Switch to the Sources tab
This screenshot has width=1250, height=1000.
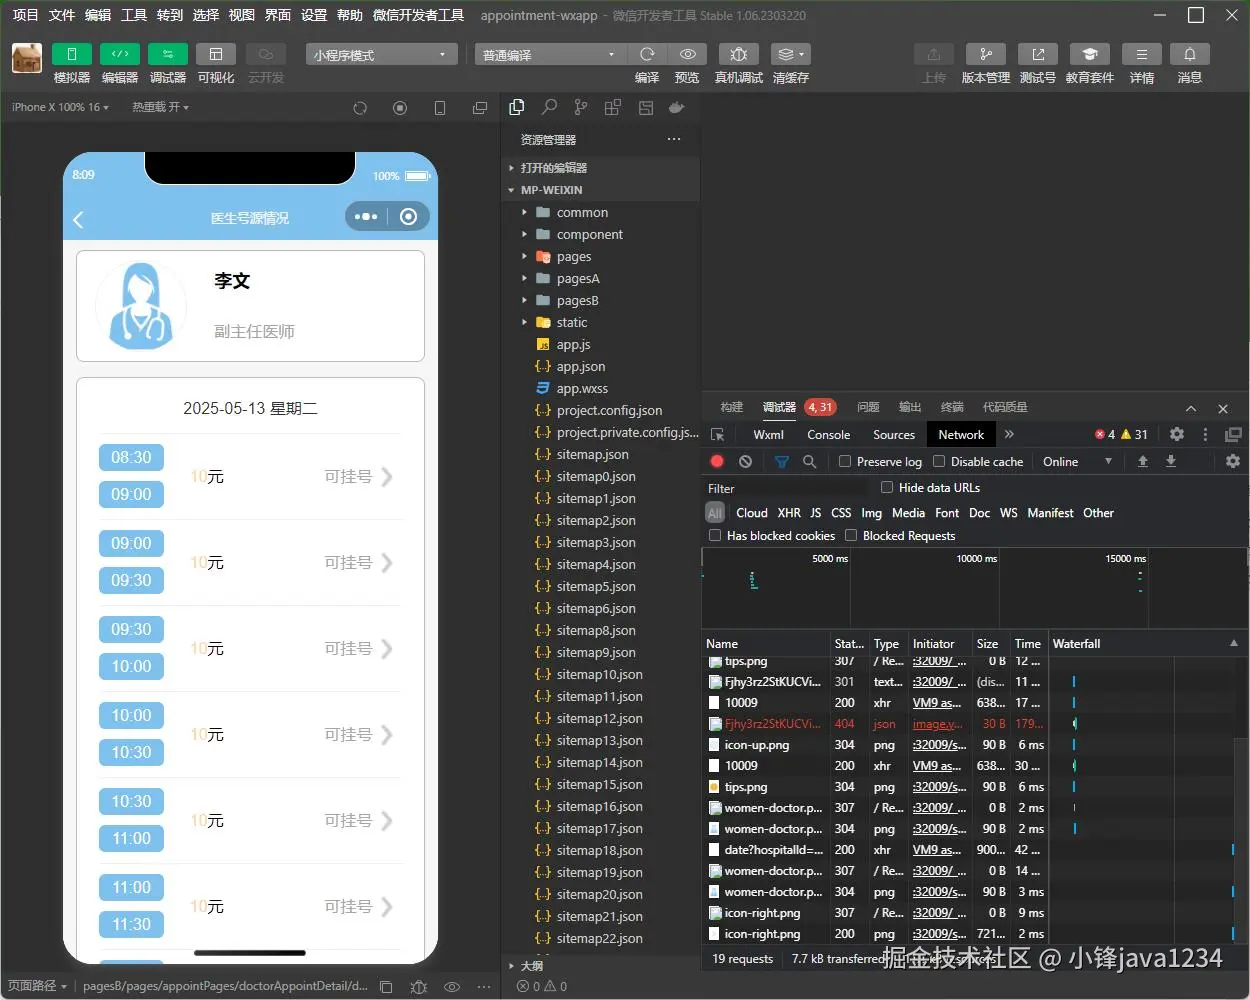(894, 434)
